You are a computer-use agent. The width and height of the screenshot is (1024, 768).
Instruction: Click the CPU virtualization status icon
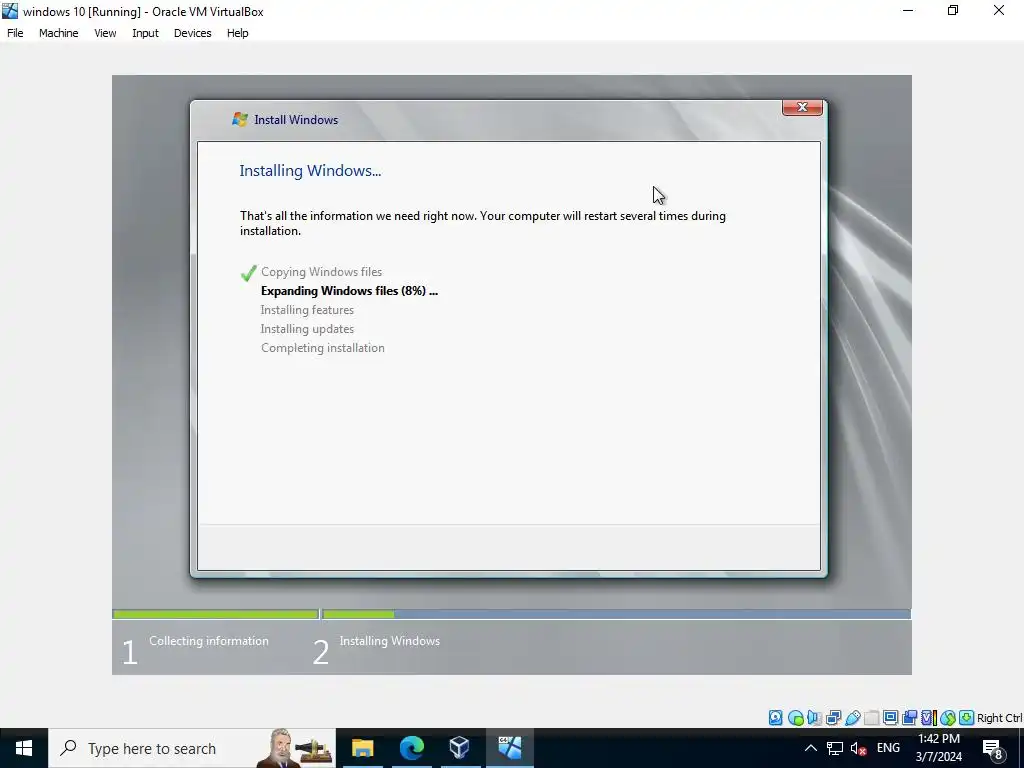(x=929, y=718)
